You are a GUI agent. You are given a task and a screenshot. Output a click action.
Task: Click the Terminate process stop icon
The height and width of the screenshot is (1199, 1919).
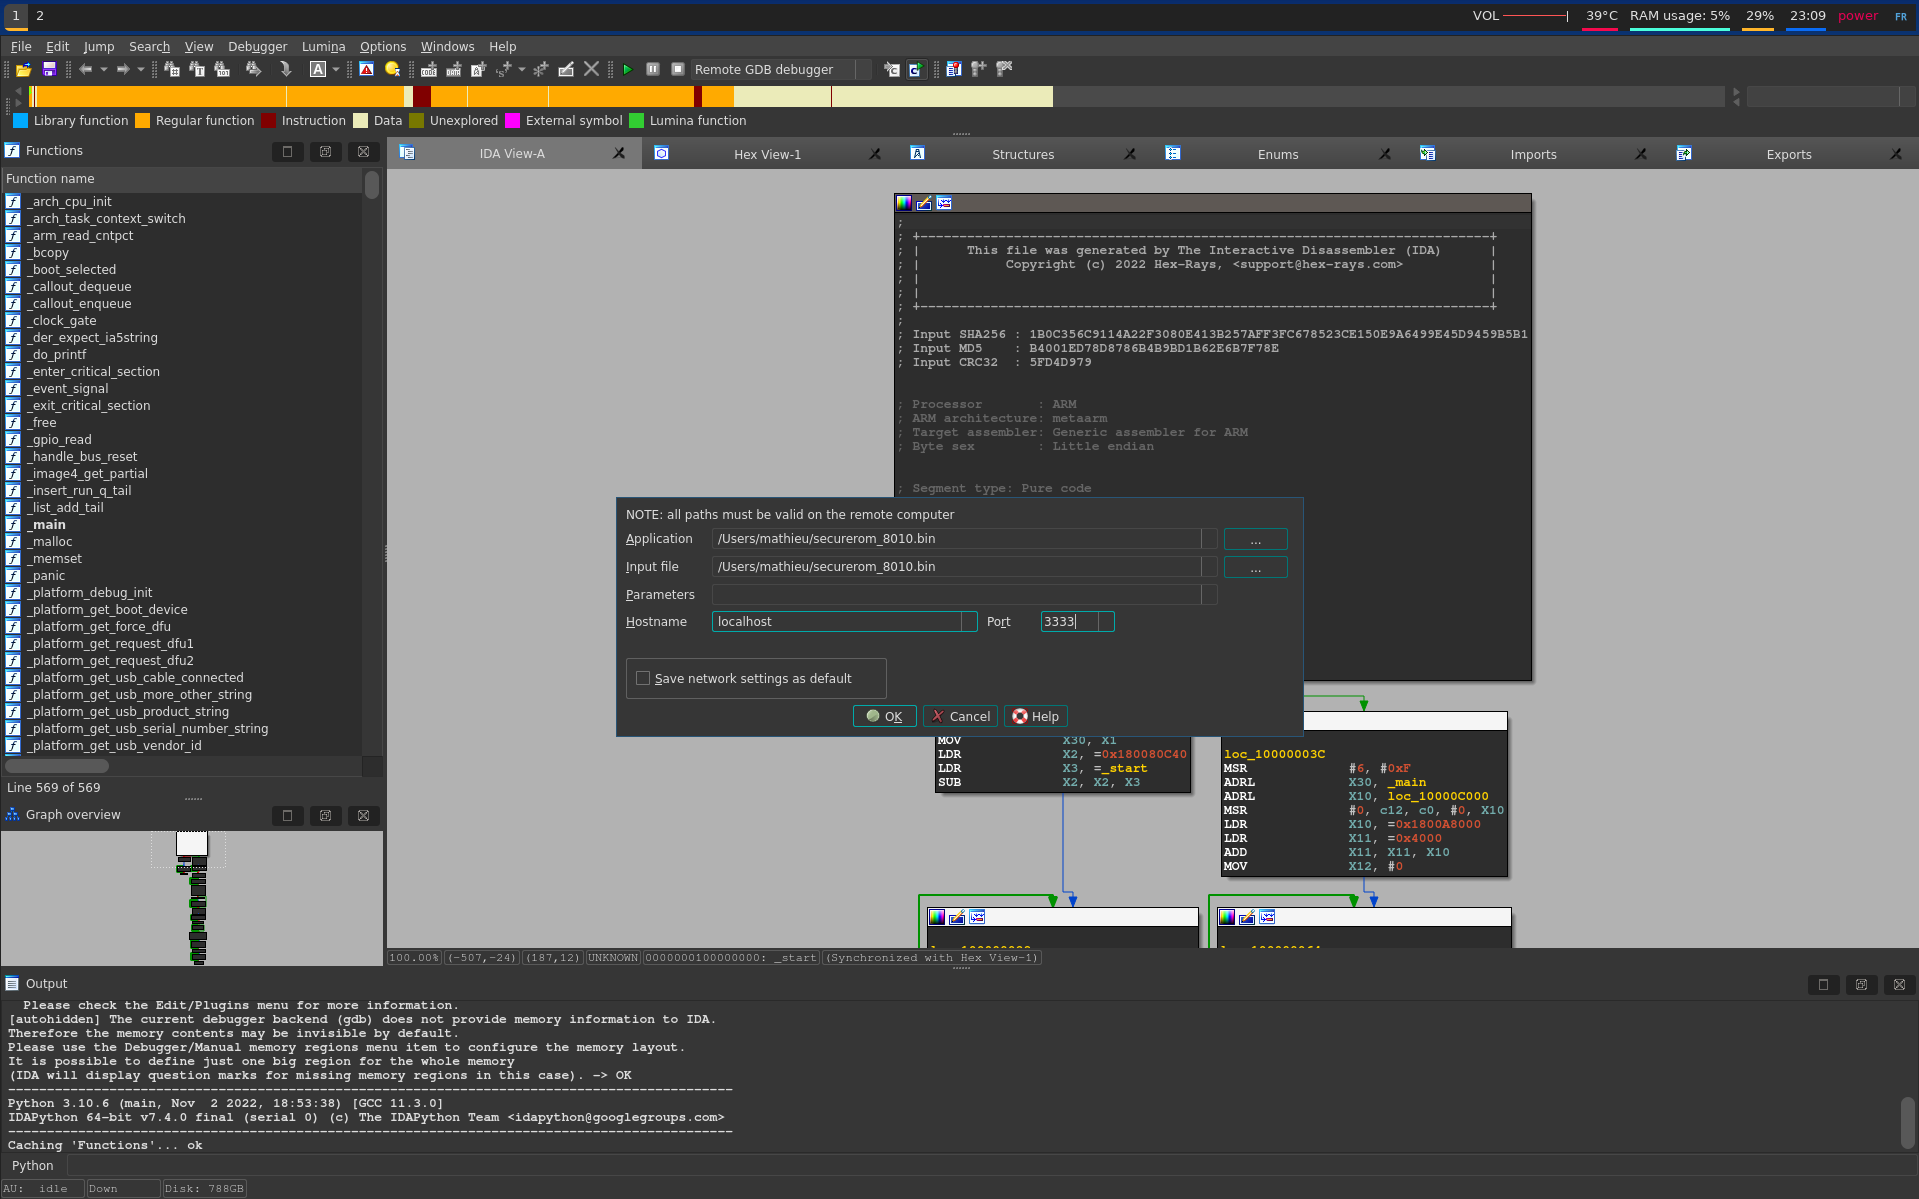(677, 69)
